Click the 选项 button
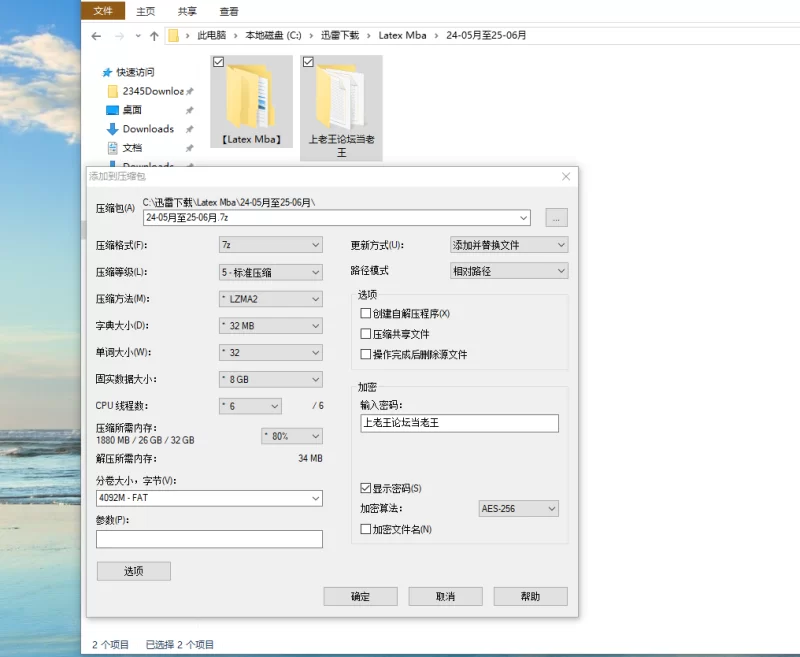This screenshot has height=657, width=800. pyautogui.click(x=134, y=571)
